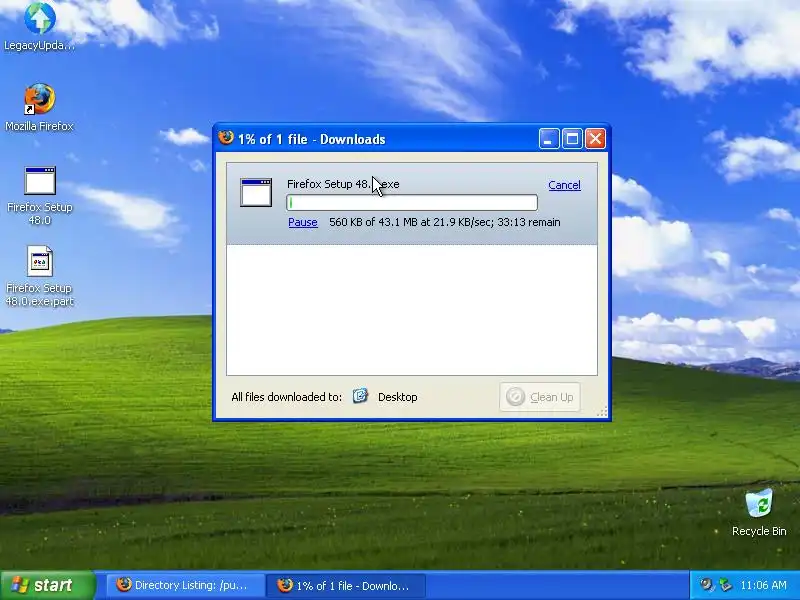Minimize the Downloads window
Screen dimensions: 800x600
(x=548, y=139)
